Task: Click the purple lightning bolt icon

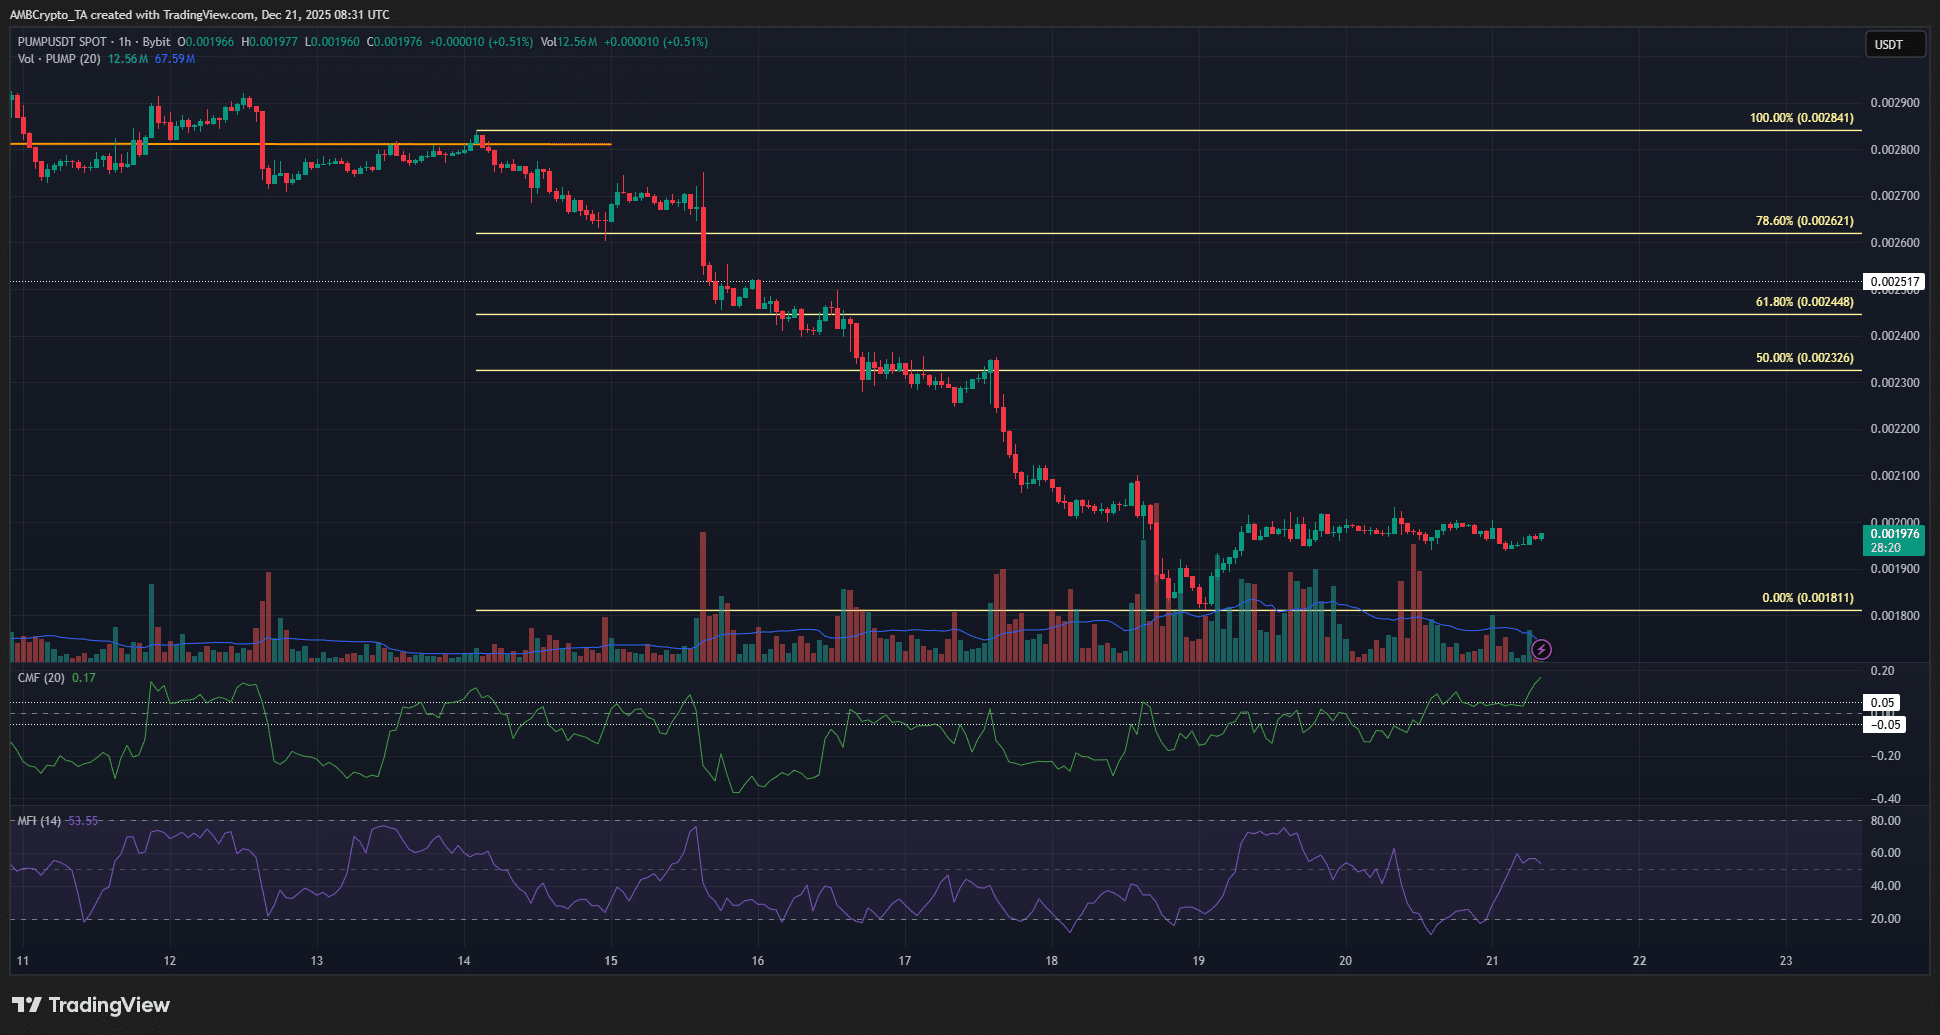Action: (1542, 650)
